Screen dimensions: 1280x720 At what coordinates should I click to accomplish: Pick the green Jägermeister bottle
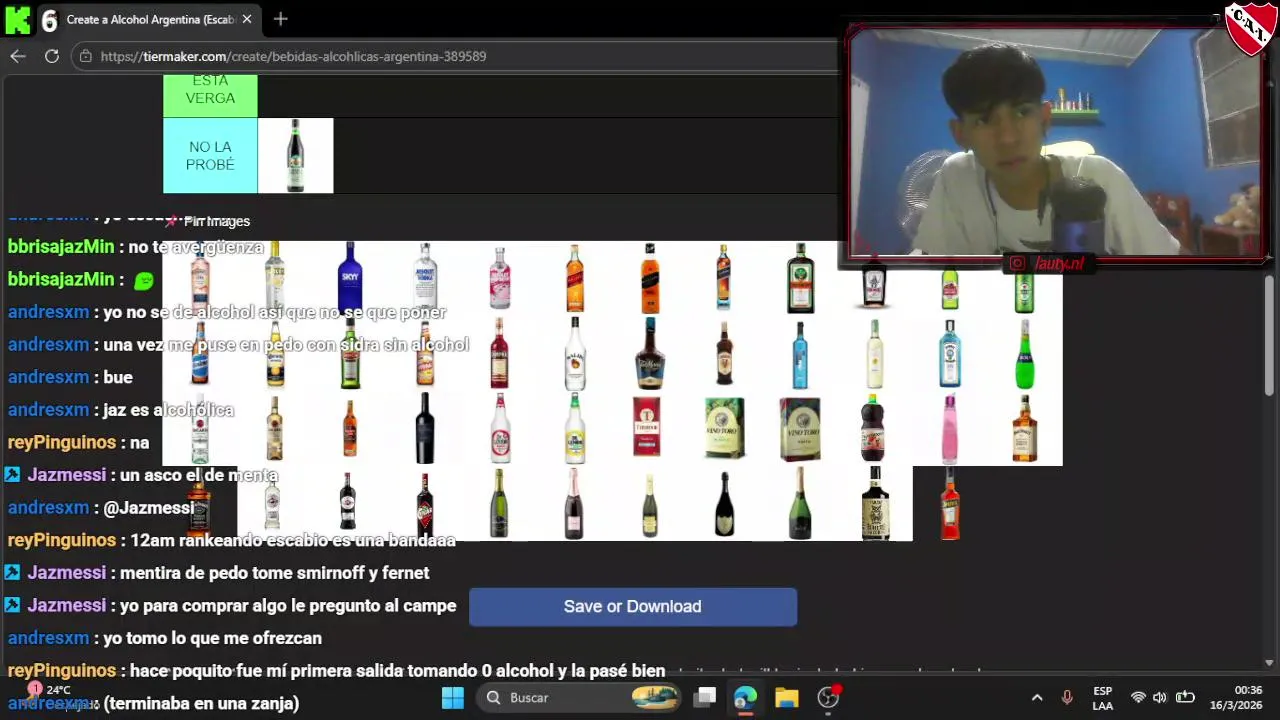point(800,278)
